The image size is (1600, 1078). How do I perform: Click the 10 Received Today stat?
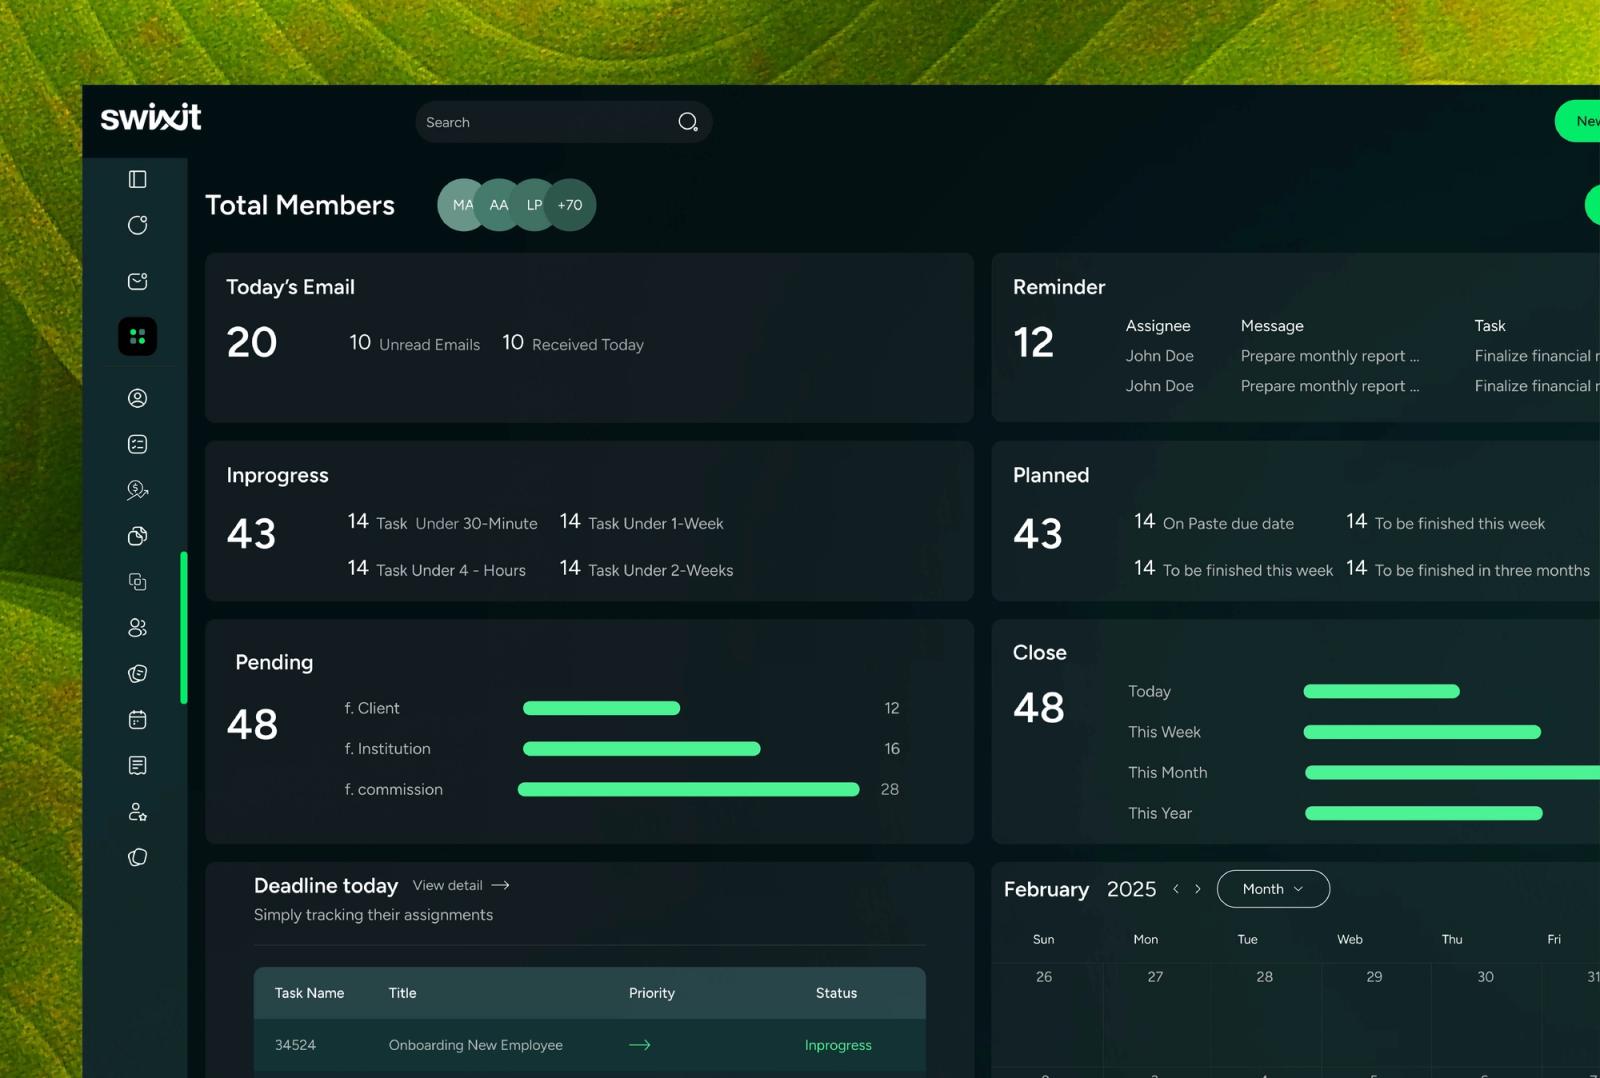pos(573,343)
